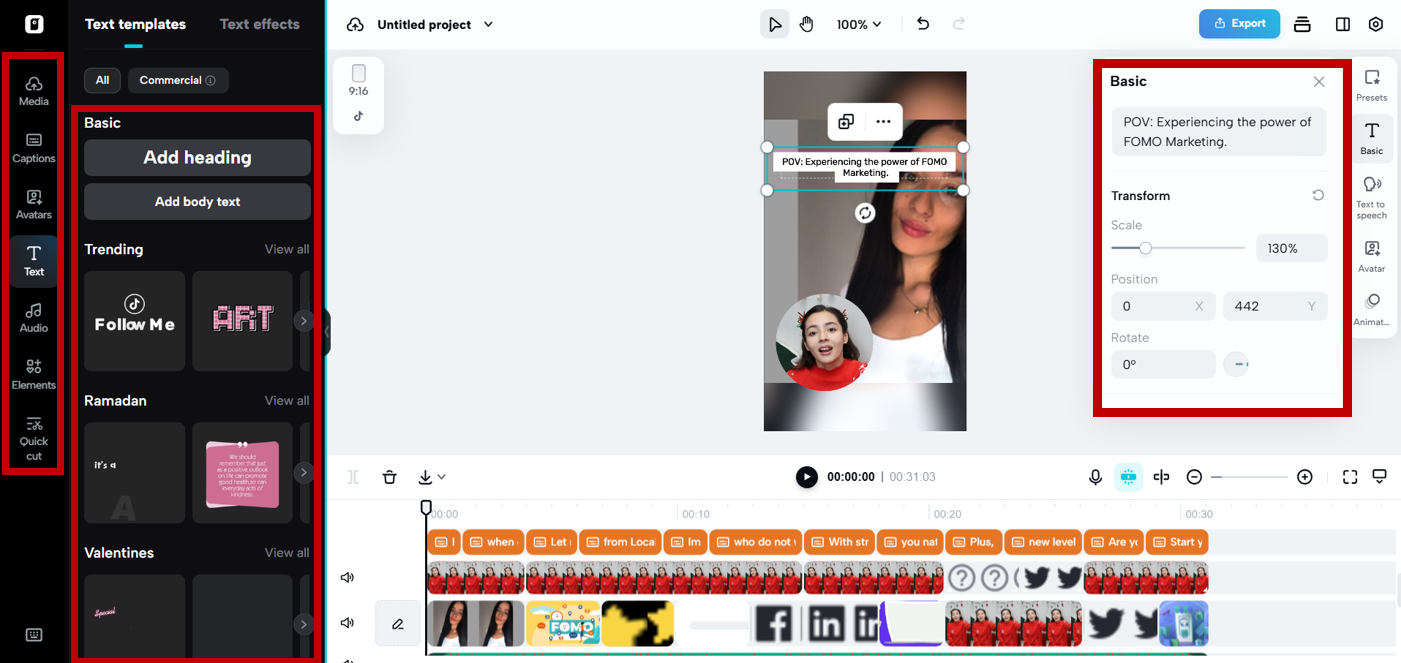Screen dimensions: 1401x663
Task: Open the zoom level 100% dropdown
Action: pos(858,24)
